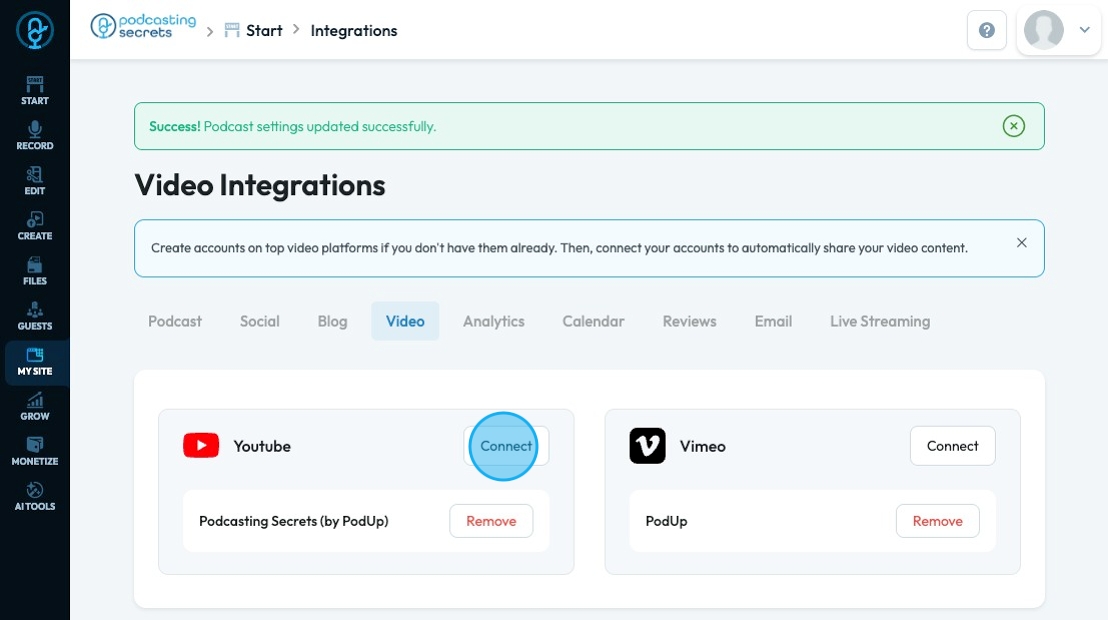Open the Record section in sidebar
The width and height of the screenshot is (1108, 620).
point(35,135)
